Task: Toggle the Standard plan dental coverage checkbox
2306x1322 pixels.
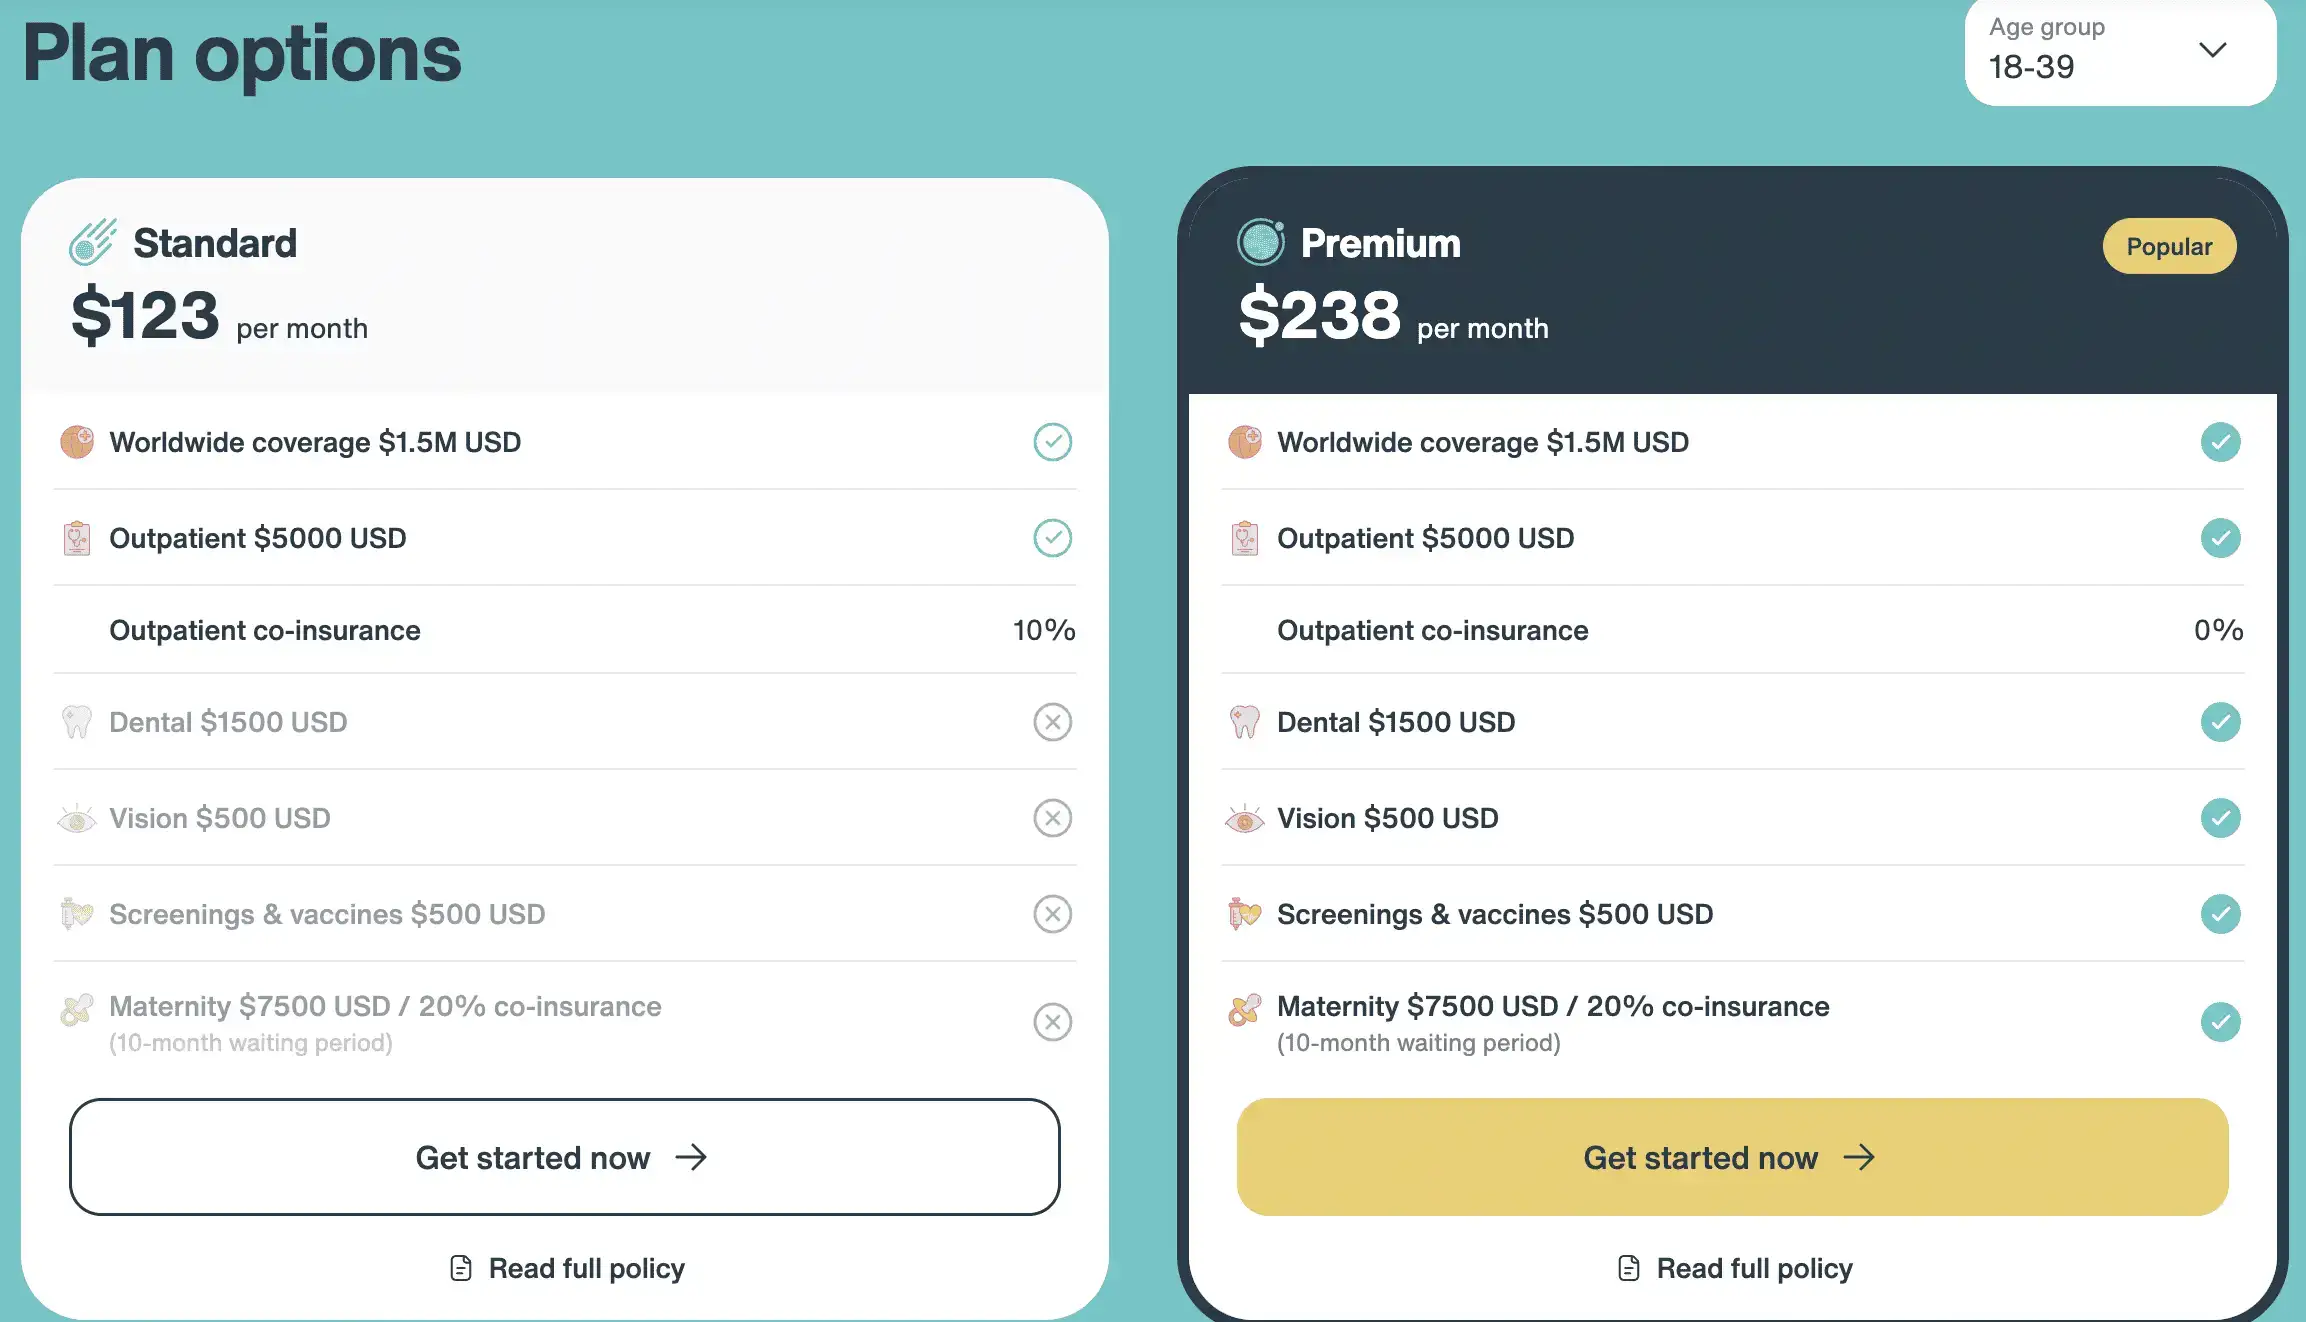Action: [1053, 720]
